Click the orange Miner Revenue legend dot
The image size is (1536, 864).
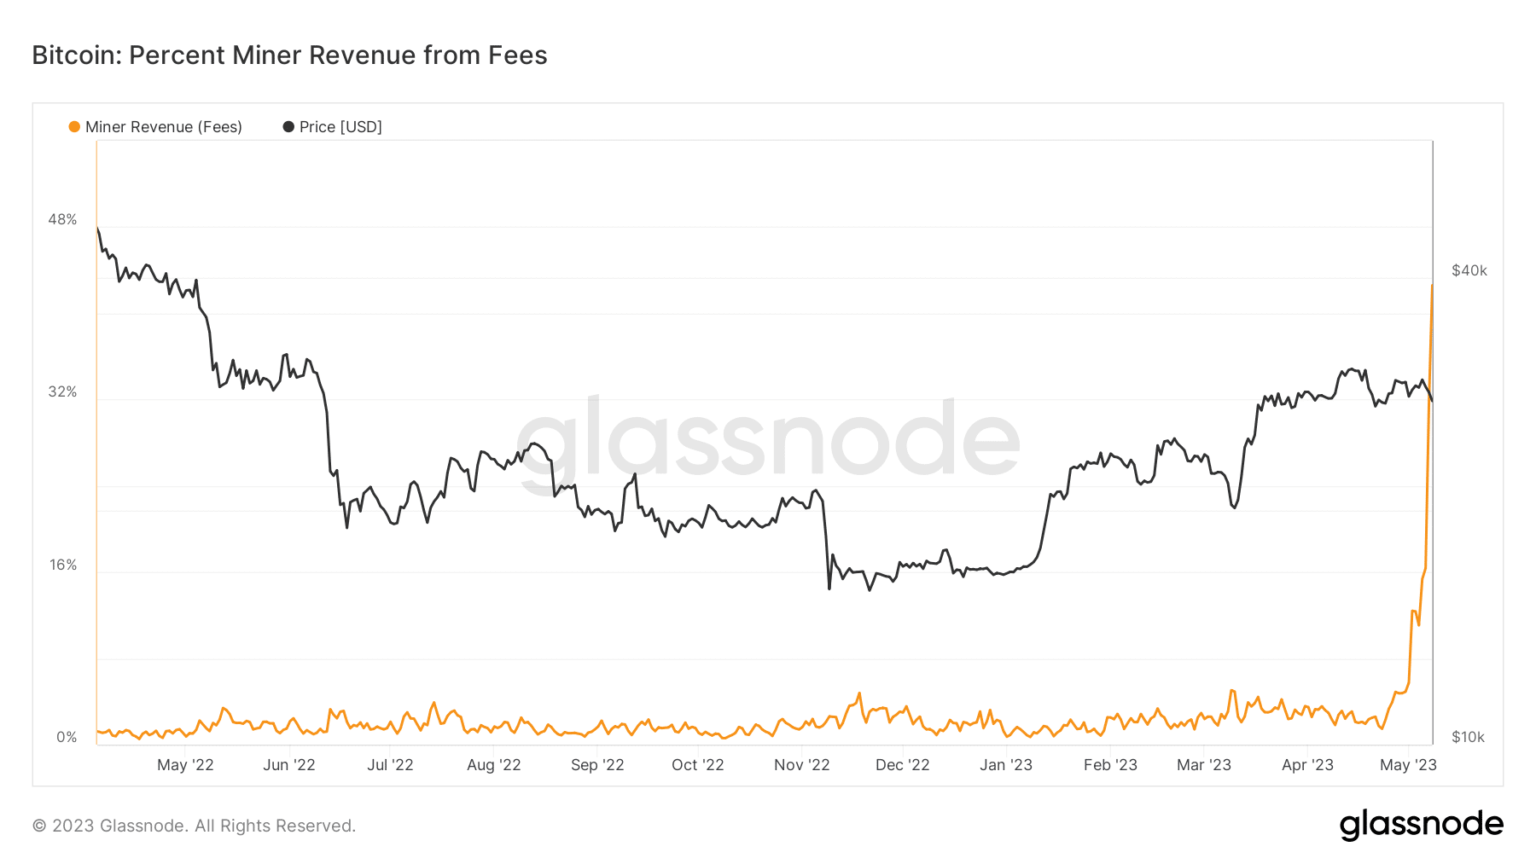tap(74, 127)
